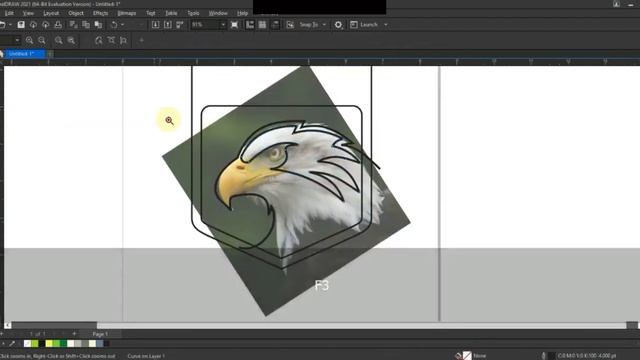Open the Effects menu
640x360 pixels.
pyautogui.click(x=100, y=13)
